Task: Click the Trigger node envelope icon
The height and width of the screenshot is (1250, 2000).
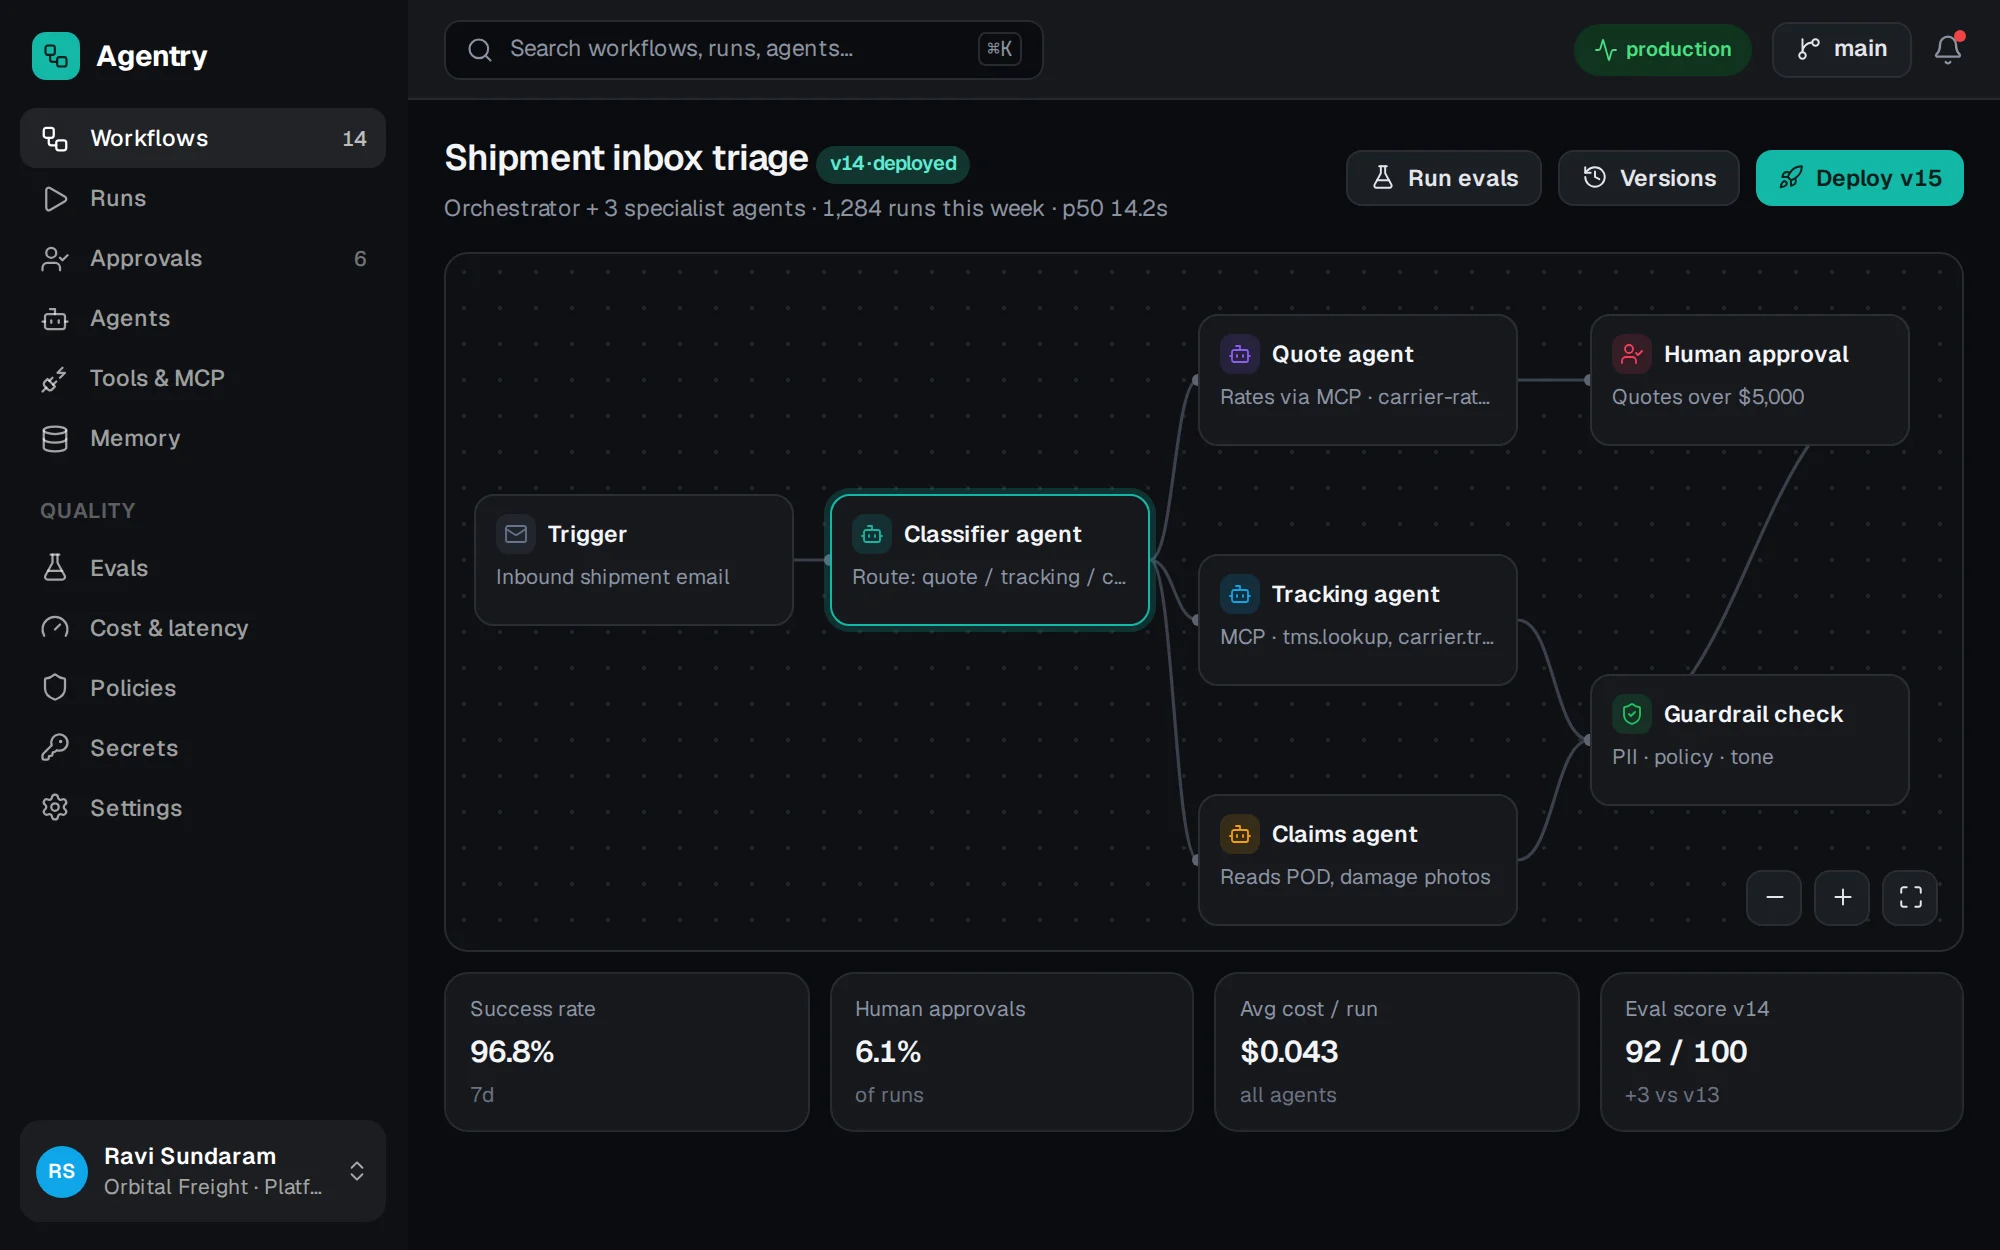Action: (x=516, y=534)
